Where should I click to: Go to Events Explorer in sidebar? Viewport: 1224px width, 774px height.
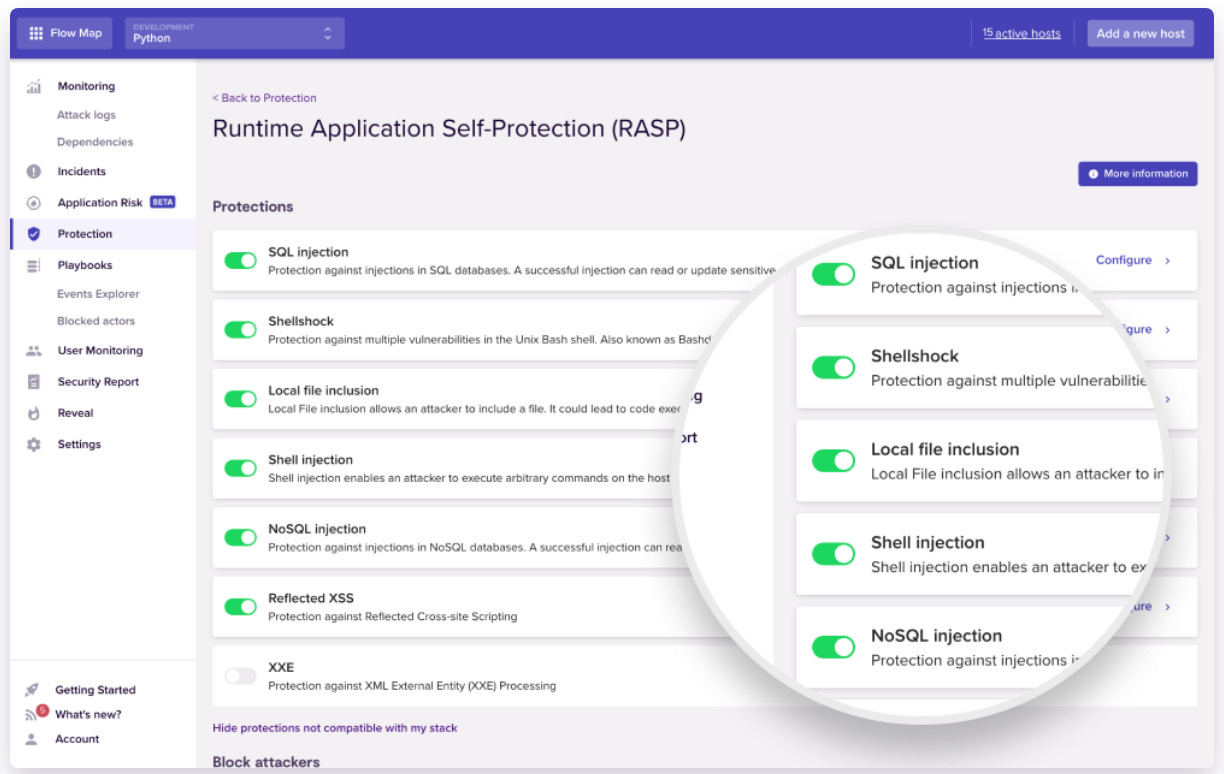tap(98, 294)
